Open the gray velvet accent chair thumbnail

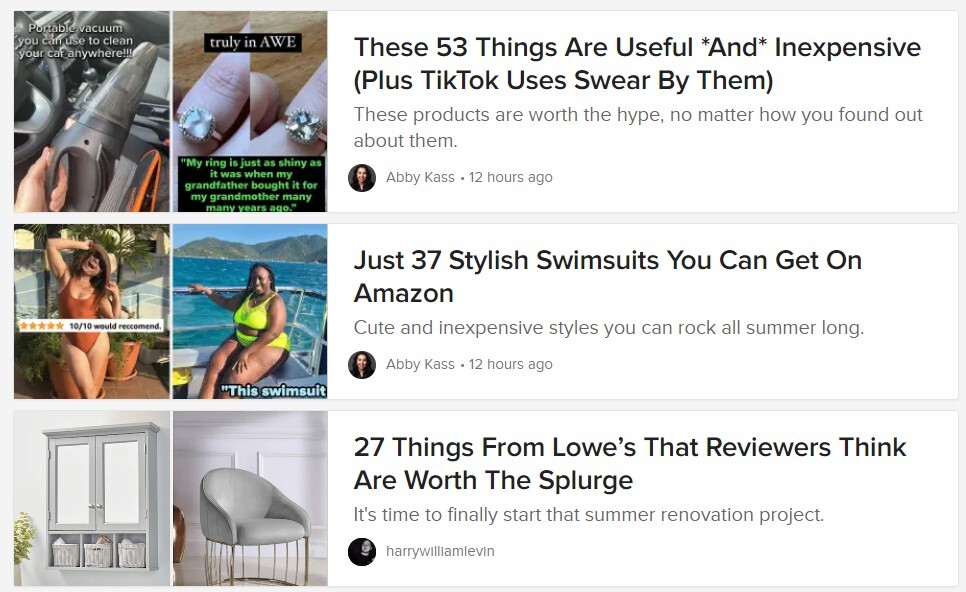pyautogui.click(x=250, y=498)
